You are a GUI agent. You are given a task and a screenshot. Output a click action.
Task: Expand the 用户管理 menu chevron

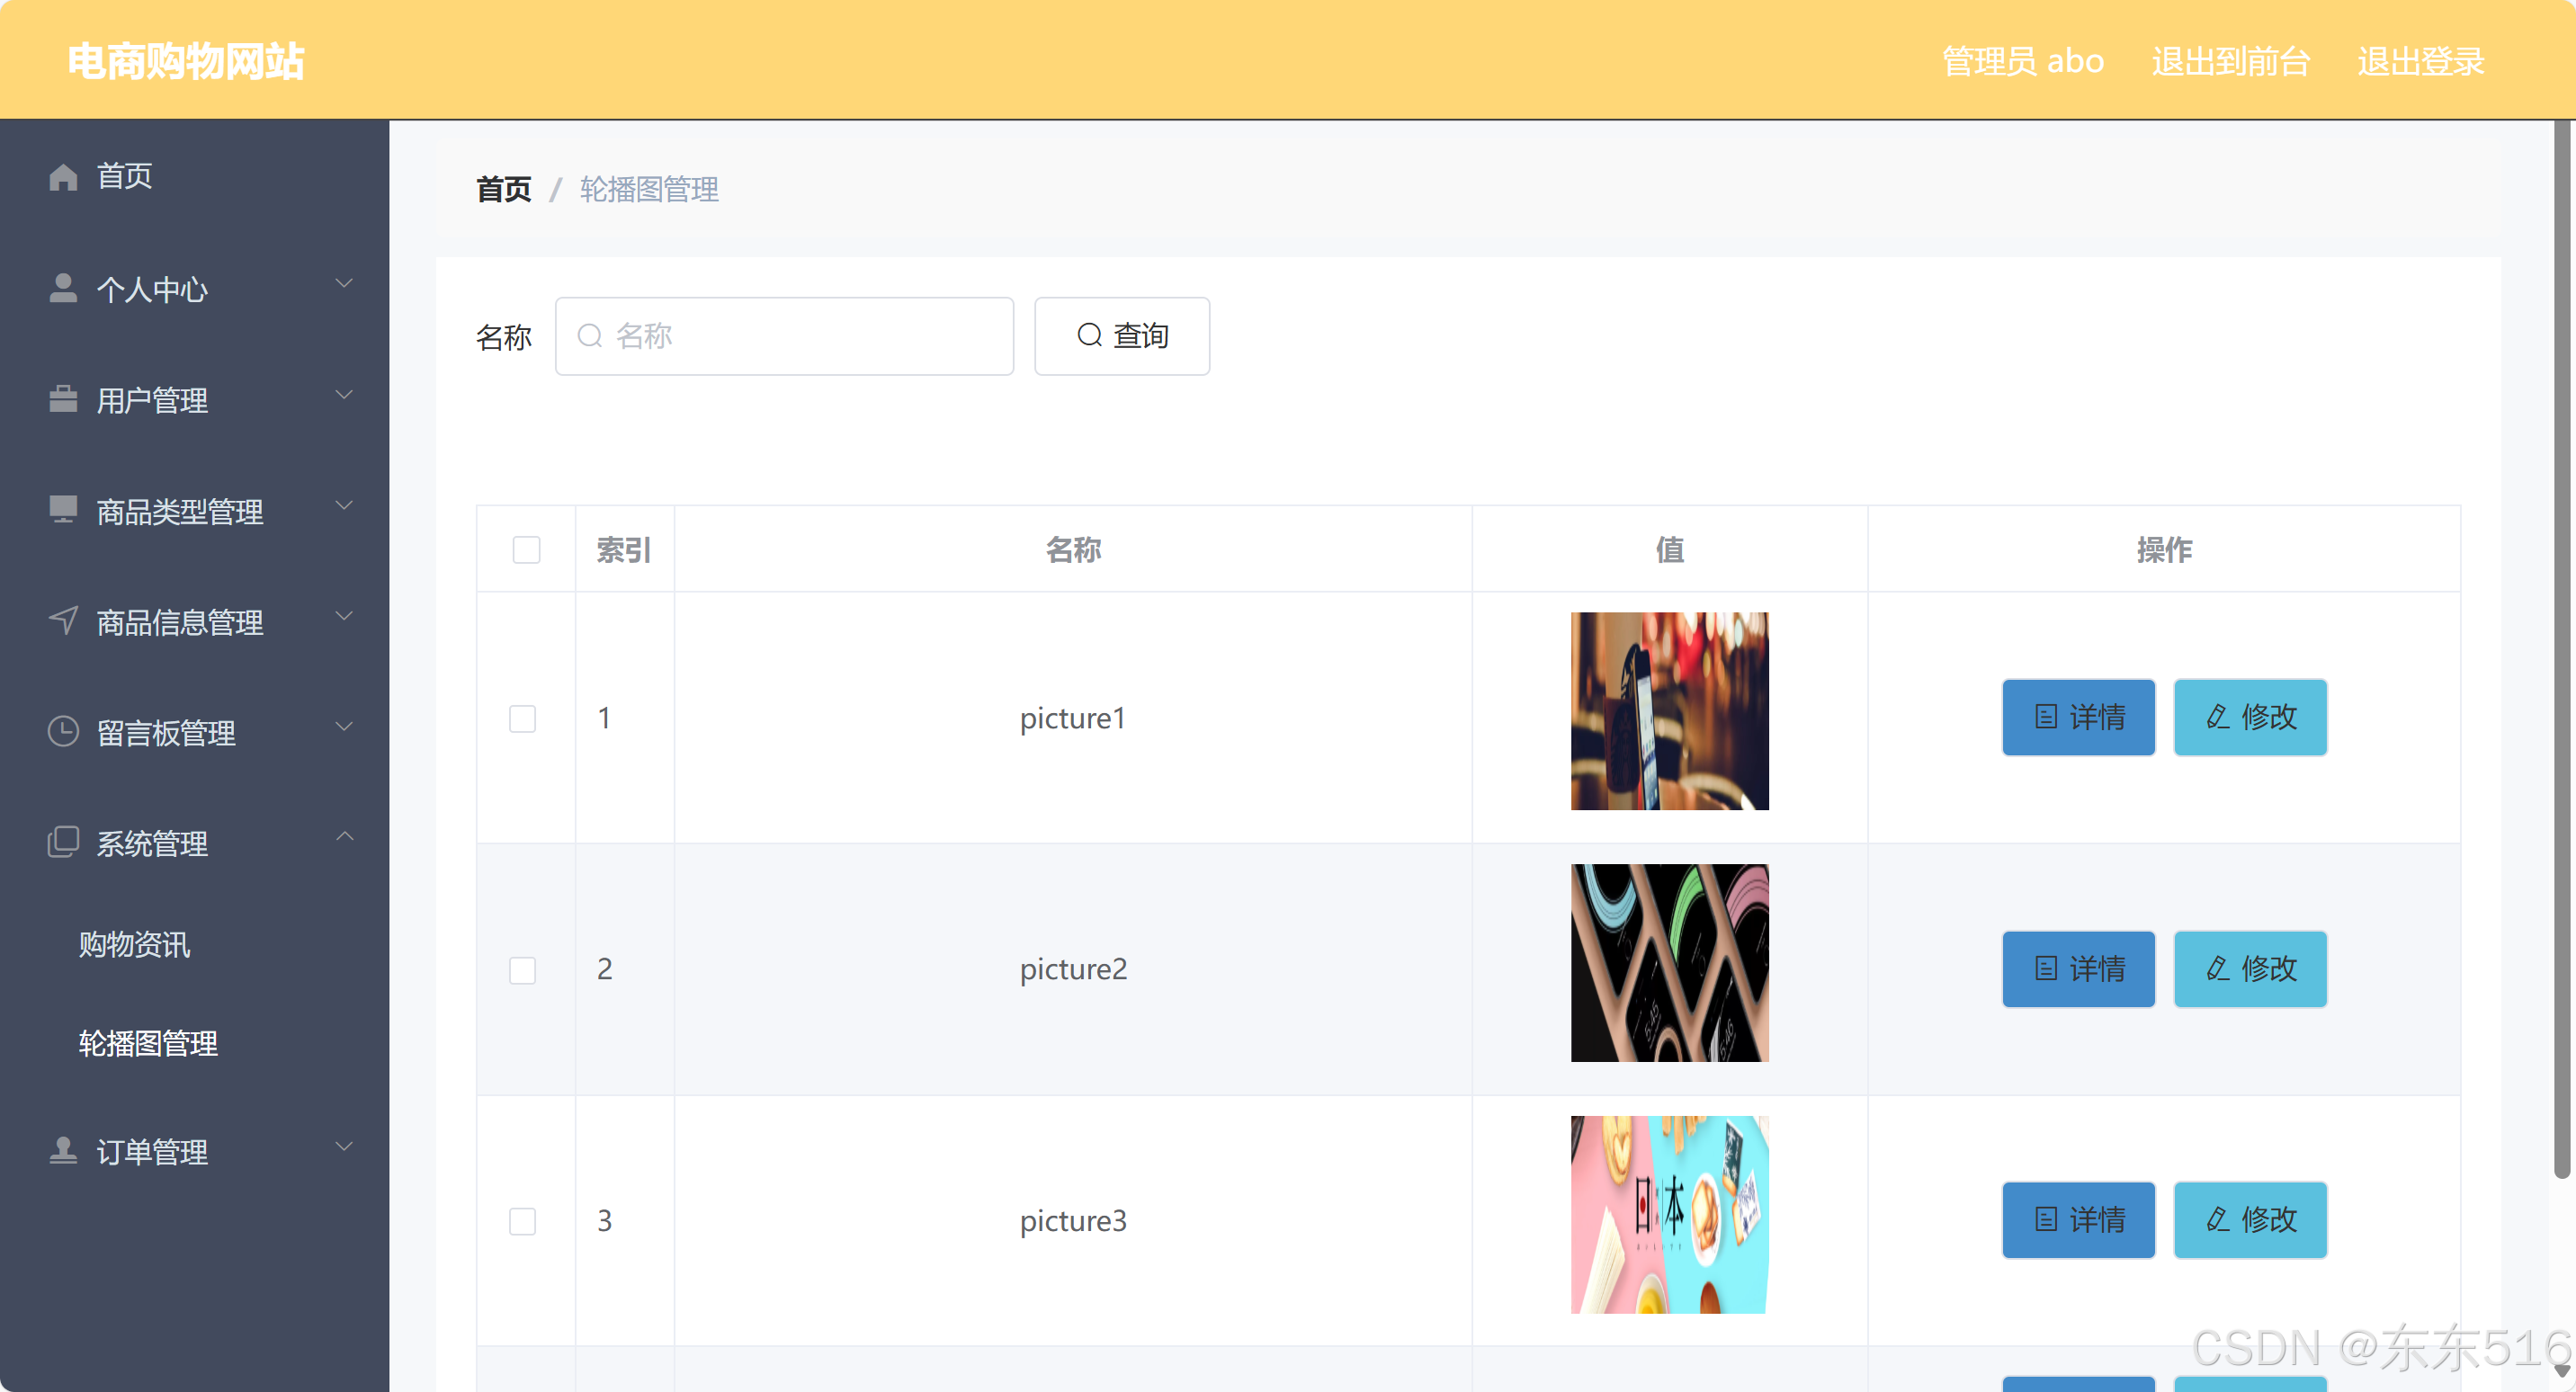tap(344, 396)
